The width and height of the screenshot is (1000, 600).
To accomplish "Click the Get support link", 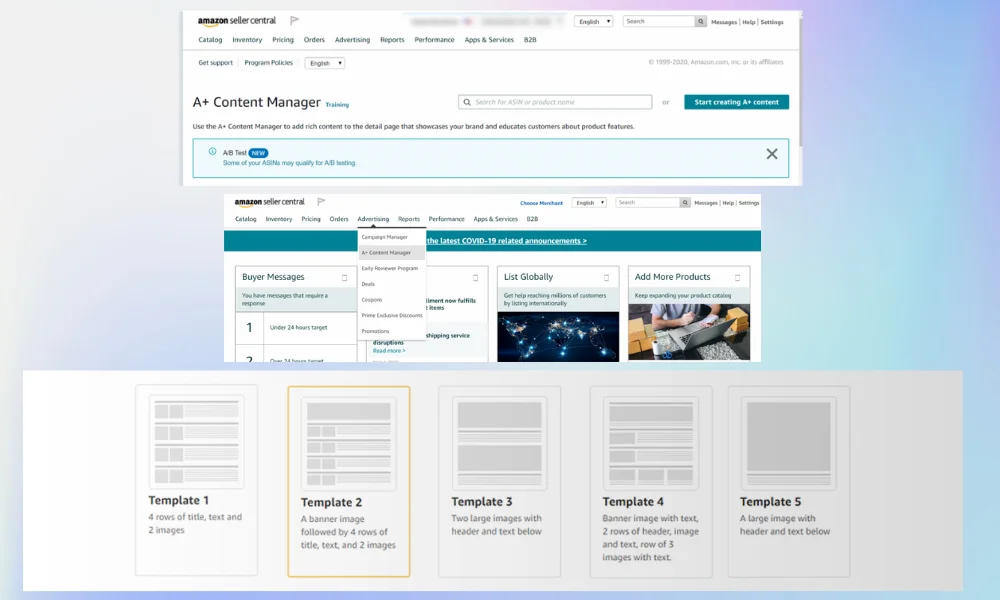I will [216, 62].
